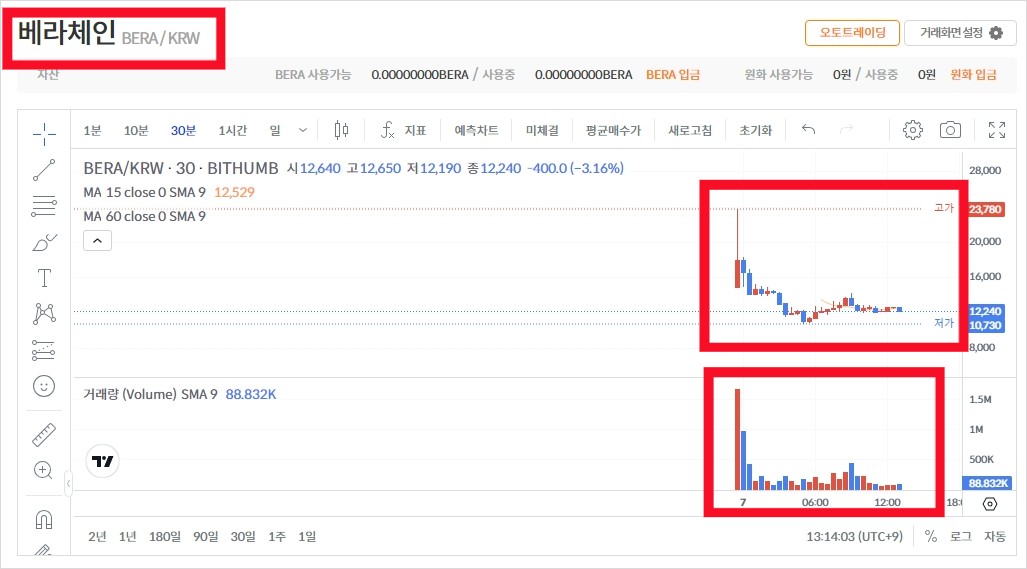The width and height of the screenshot is (1027, 569).
Task: Click the BERA/KRW · 30 · BITHUMB symbol title
Action: 181,168
